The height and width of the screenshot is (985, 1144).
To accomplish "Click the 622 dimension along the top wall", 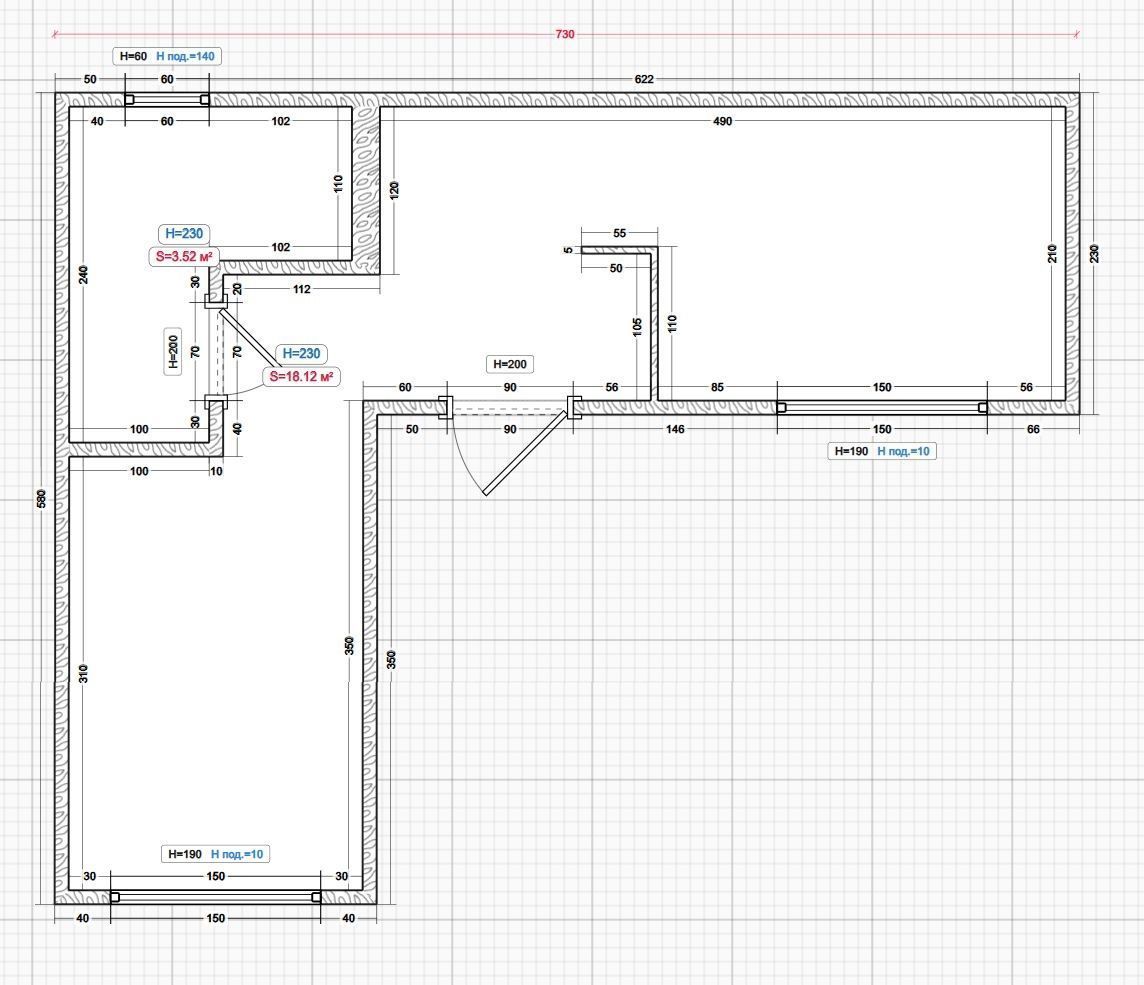I will [645, 79].
